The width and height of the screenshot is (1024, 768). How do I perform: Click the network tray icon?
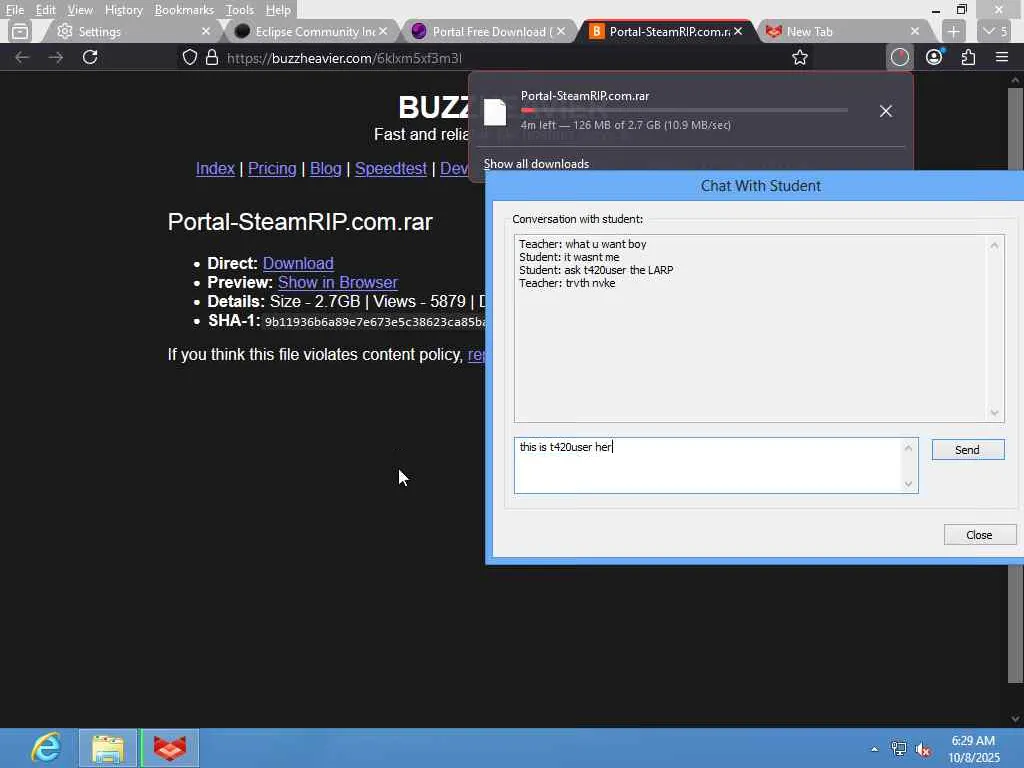point(899,749)
